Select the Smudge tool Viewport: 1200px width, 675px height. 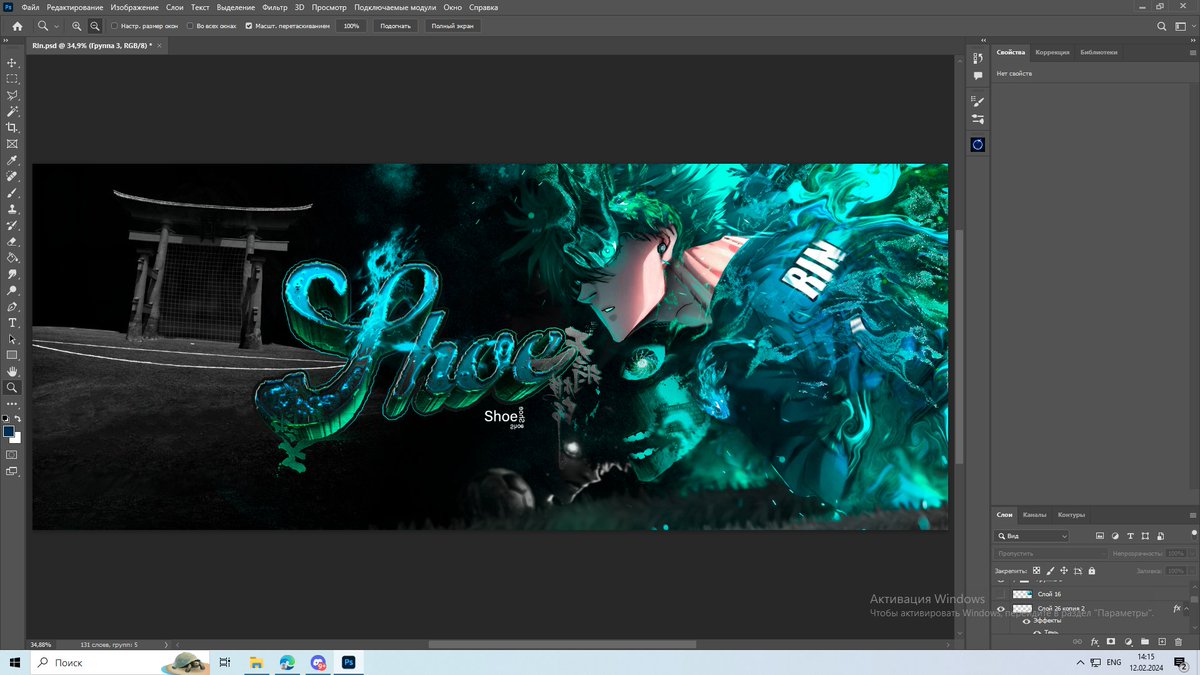(x=12, y=274)
